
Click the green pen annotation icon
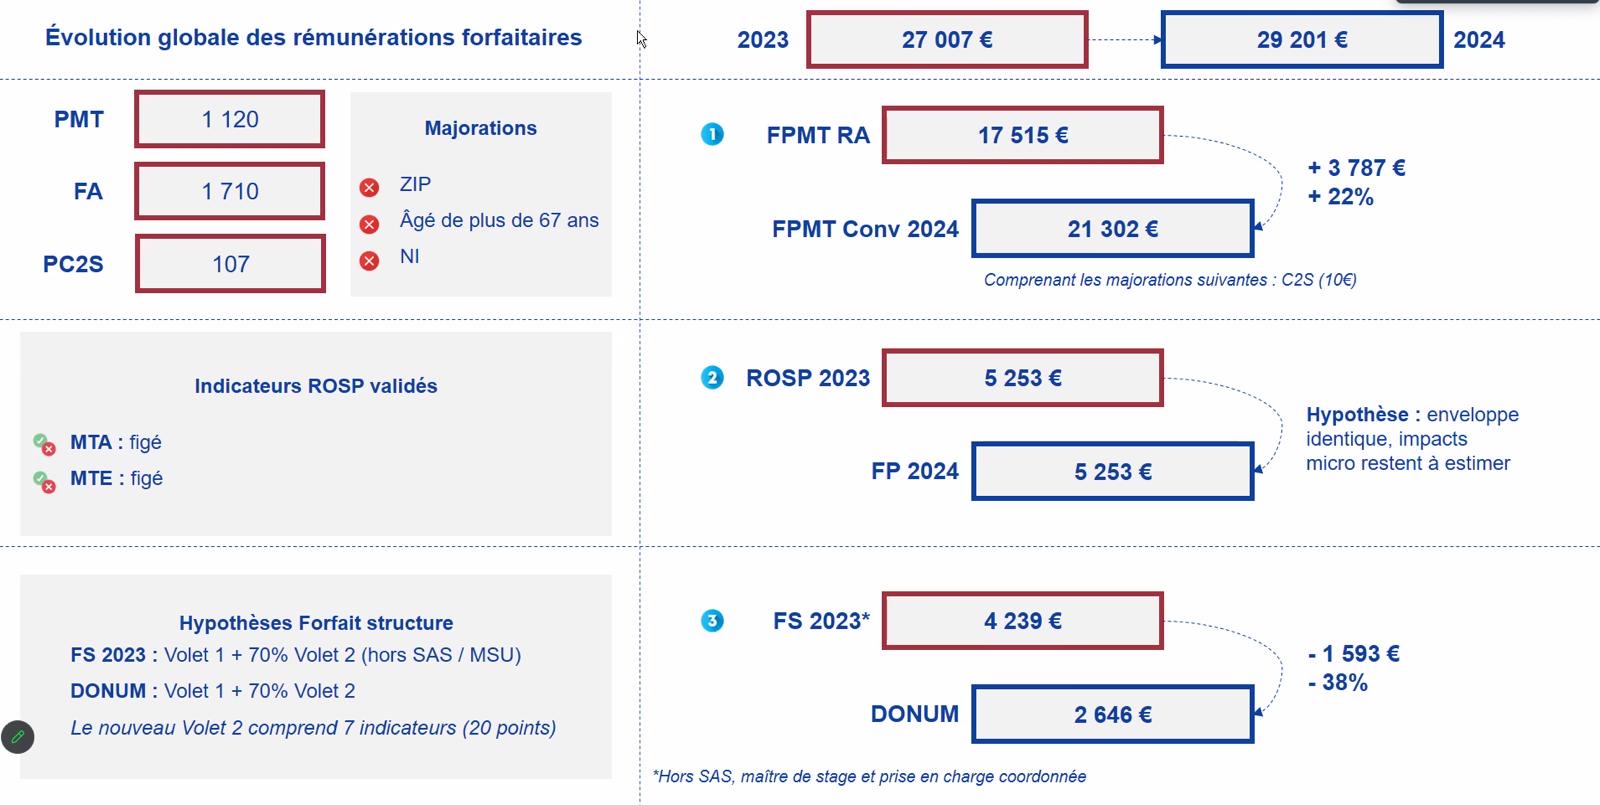18,737
